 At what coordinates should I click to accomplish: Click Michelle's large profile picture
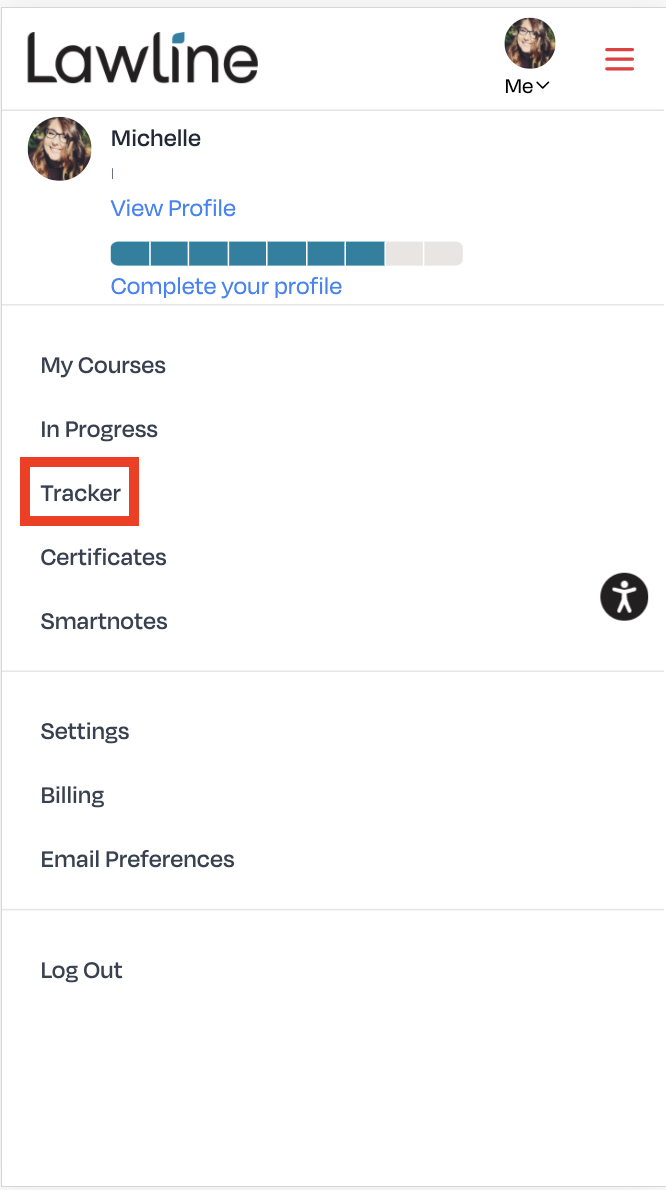click(x=60, y=149)
